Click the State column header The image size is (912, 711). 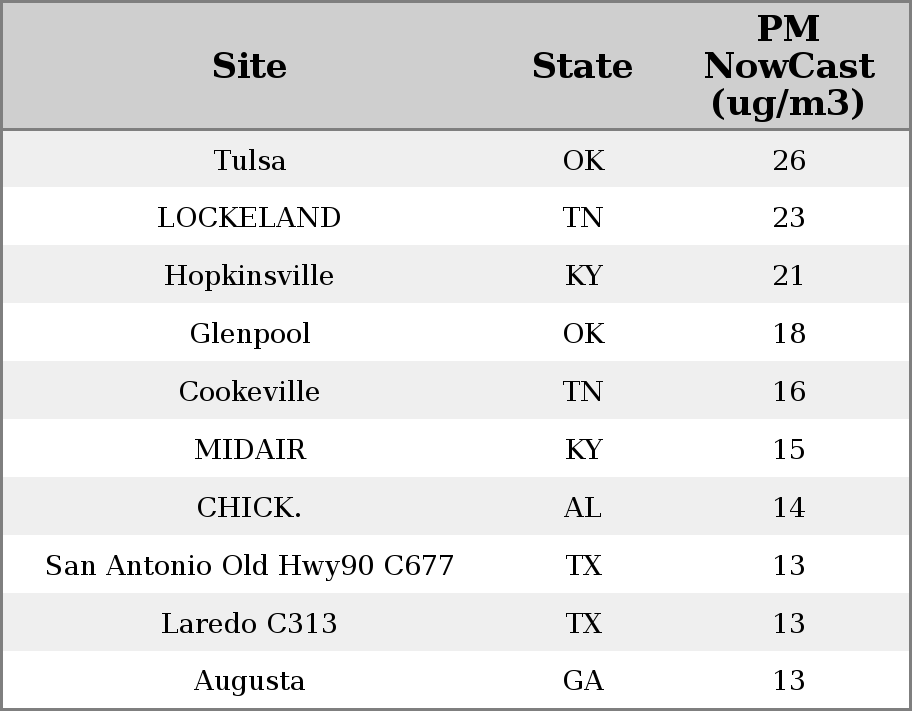(582, 66)
